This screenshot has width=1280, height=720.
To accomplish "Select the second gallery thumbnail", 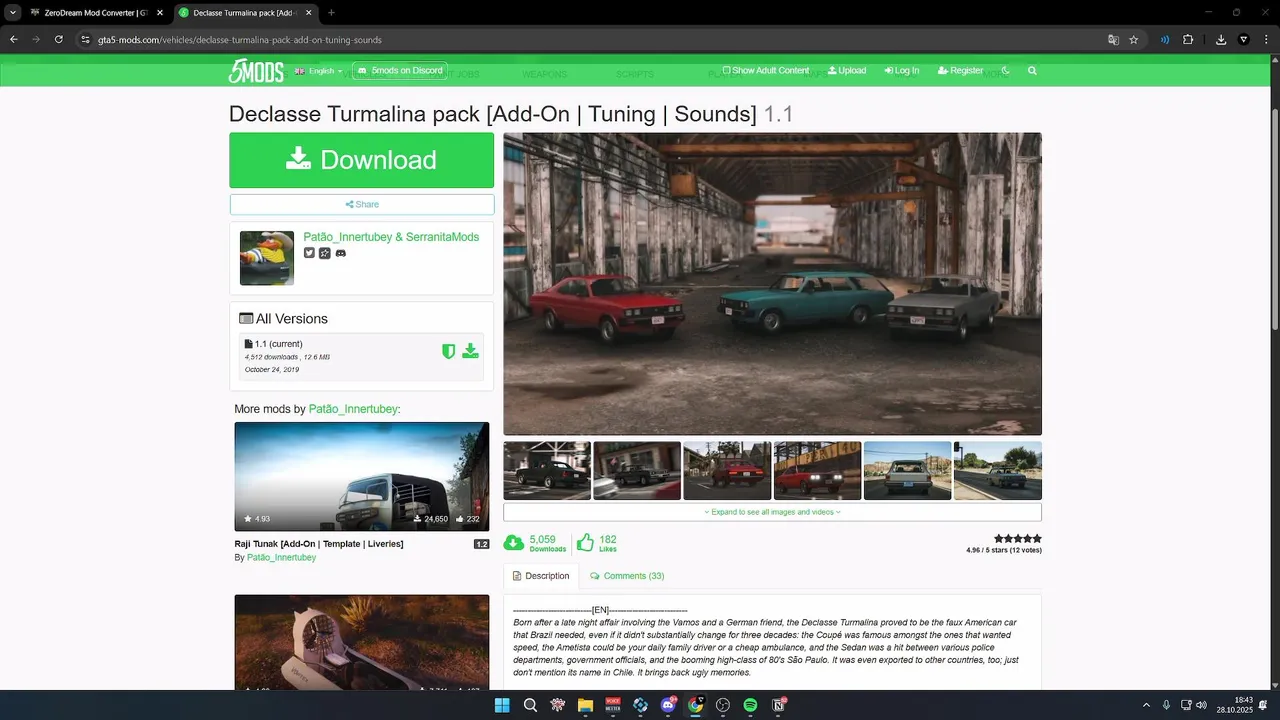I will coord(637,471).
